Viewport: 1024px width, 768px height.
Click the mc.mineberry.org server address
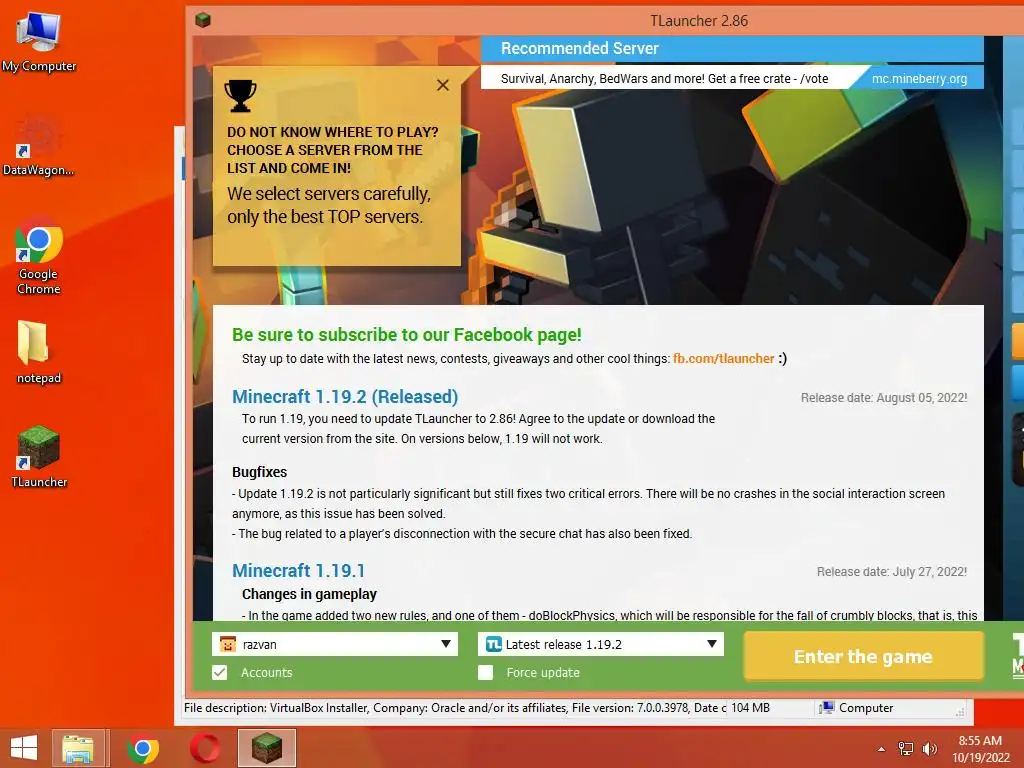click(920, 78)
